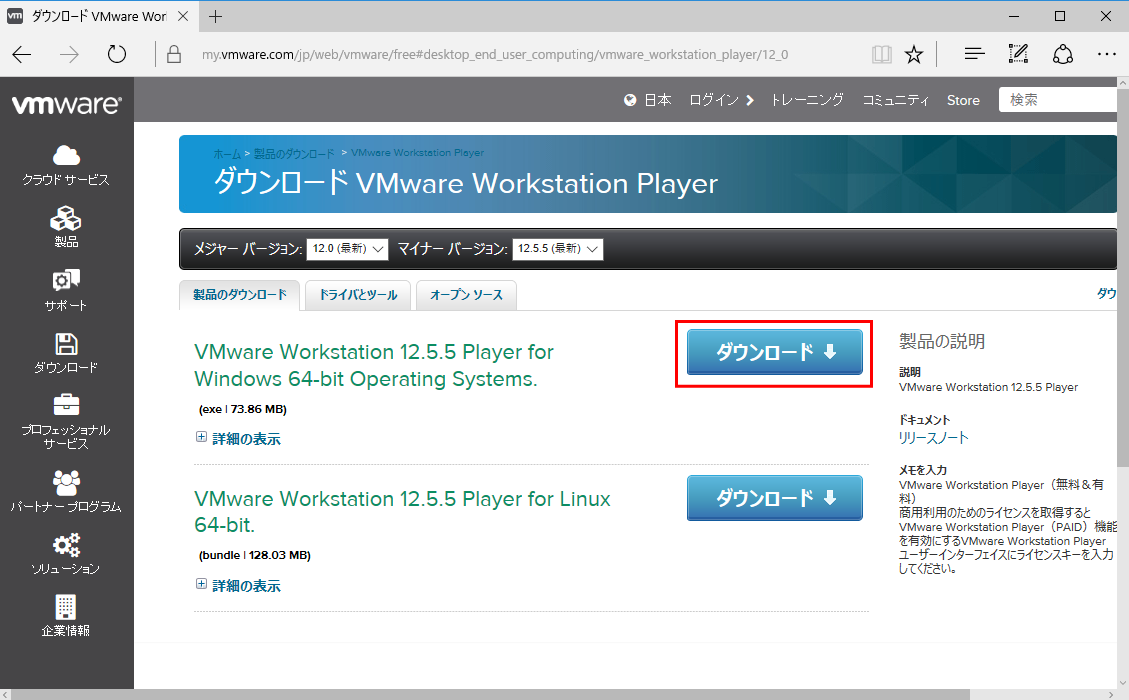1129x700 pixels.
Task: Click the Refresh page icon
Action: [x=117, y=54]
